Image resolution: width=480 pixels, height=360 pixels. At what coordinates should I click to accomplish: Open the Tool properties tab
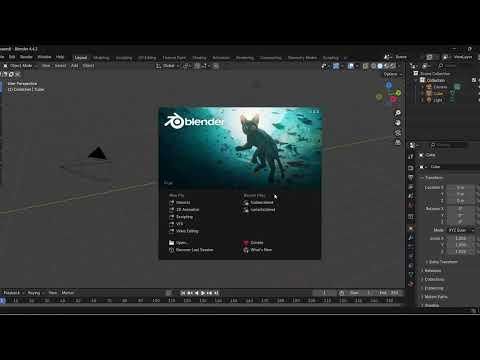pos(411,156)
